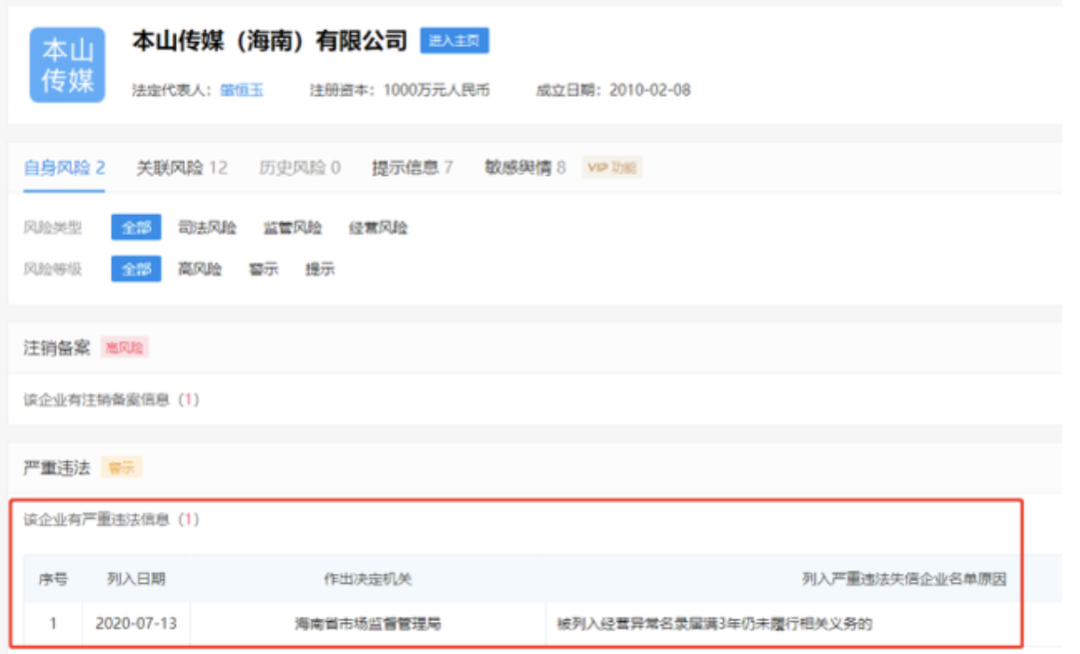Viewport: 1080px width, 654px height.
Task: Filter by 提示 level
Action: pos(320,269)
